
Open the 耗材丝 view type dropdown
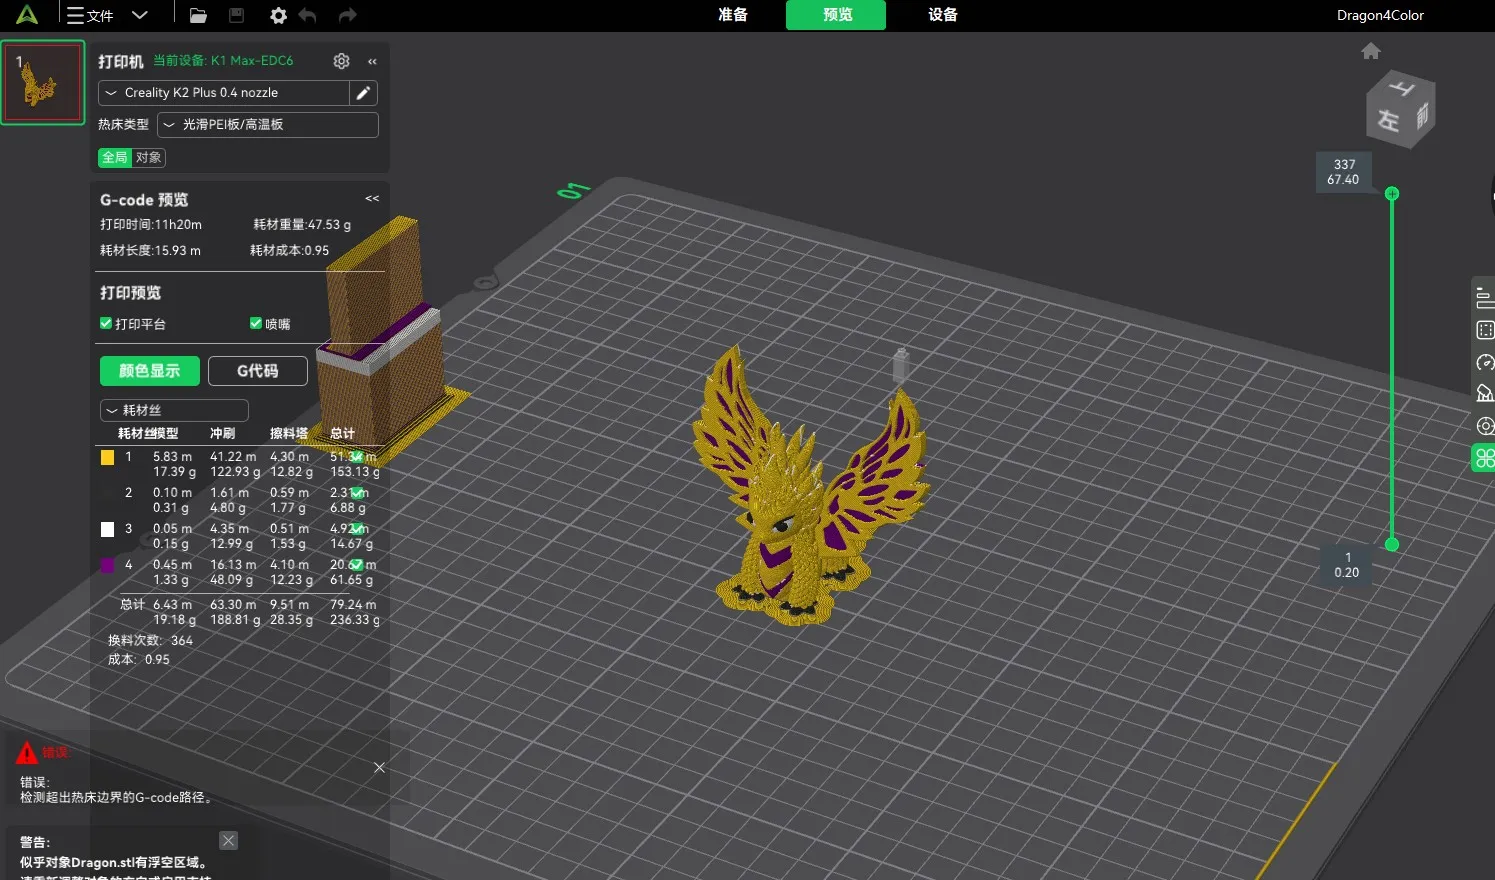174,410
